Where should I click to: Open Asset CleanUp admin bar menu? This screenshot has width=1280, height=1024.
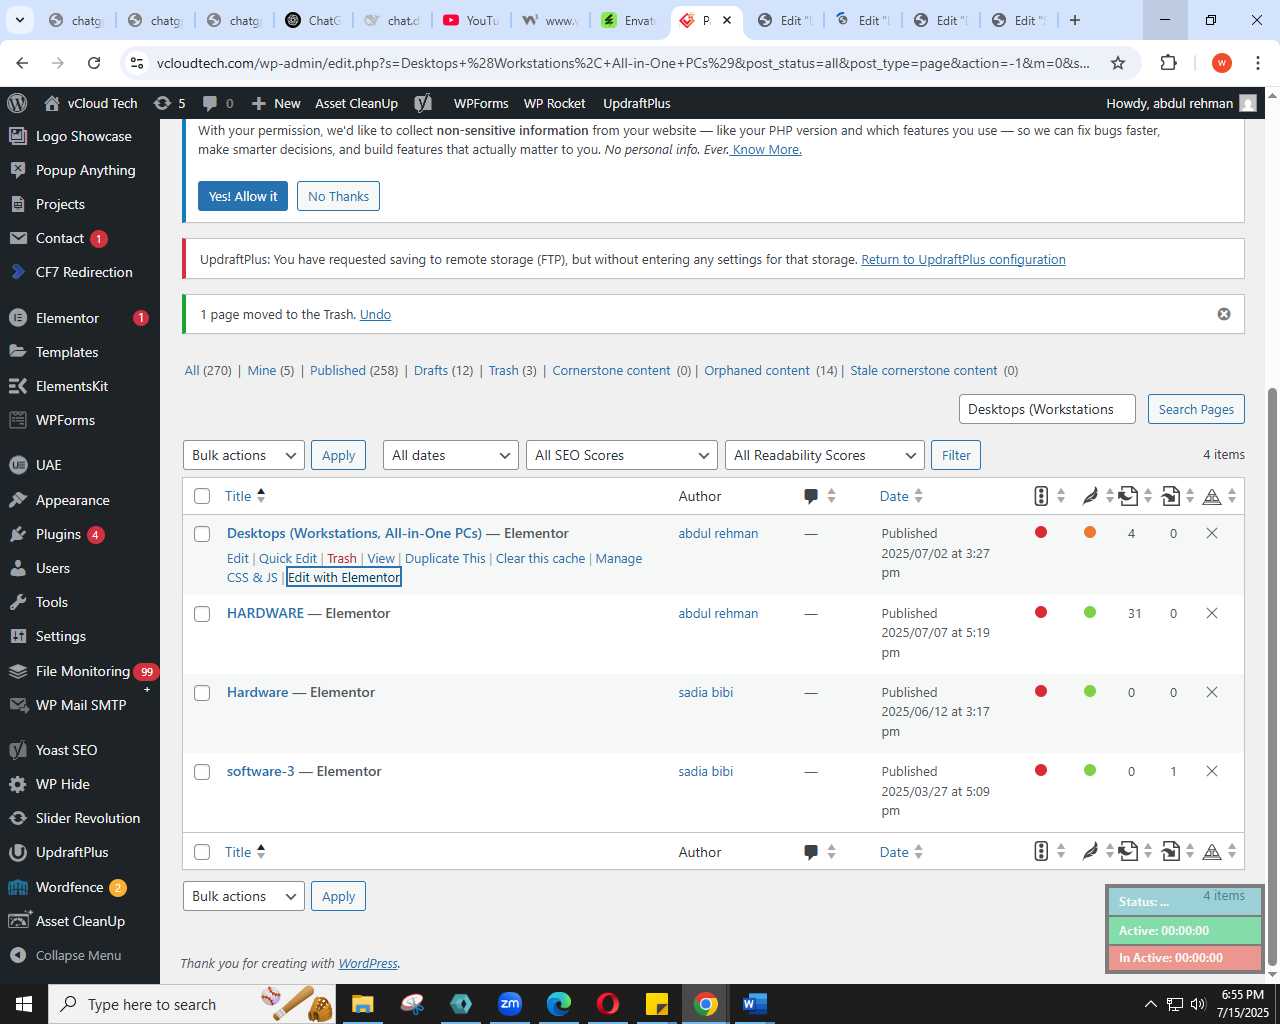(x=356, y=103)
